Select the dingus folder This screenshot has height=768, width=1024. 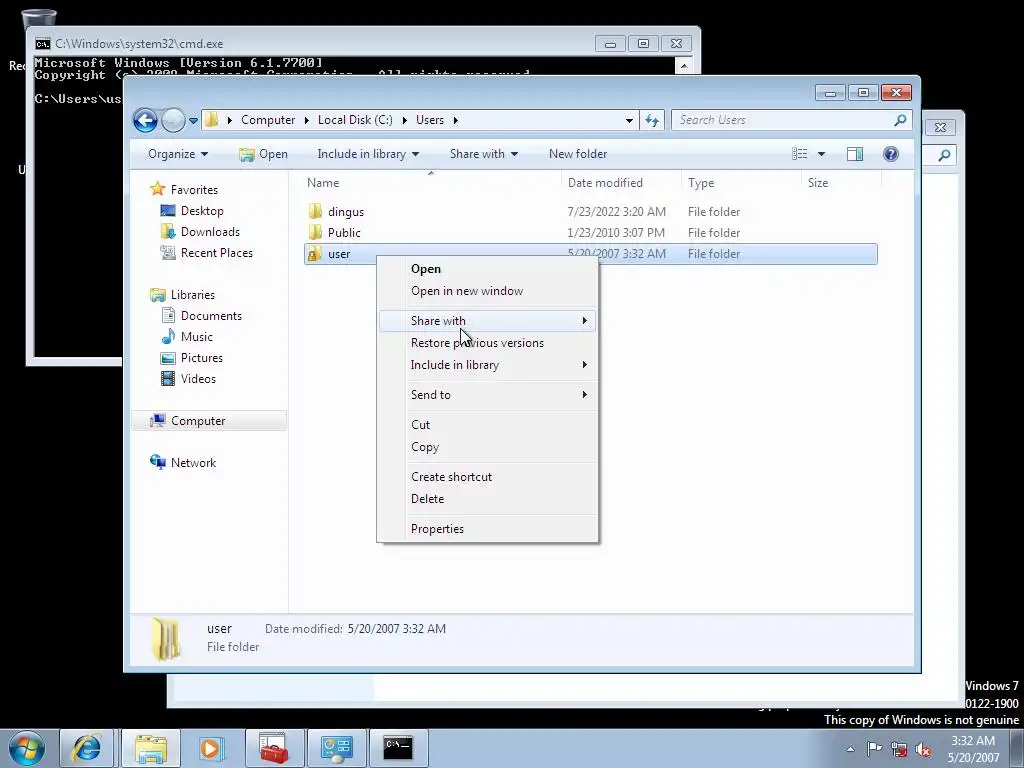345,212
